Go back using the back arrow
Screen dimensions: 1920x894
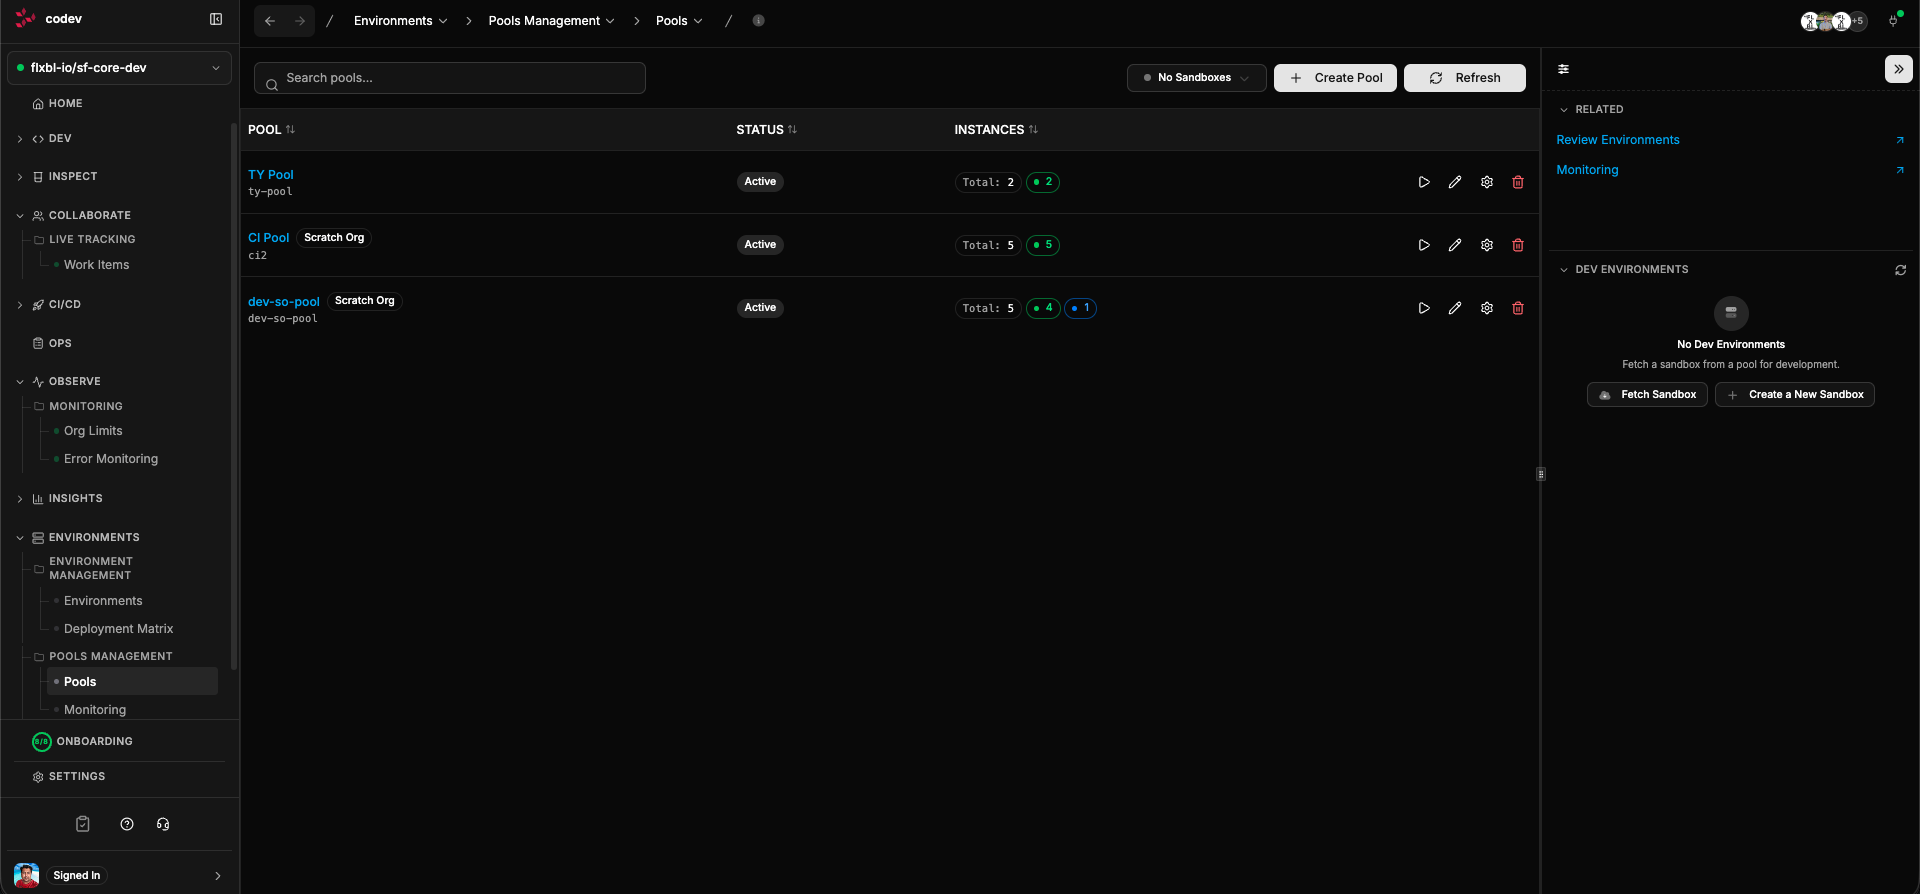pyautogui.click(x=270, y=21)
